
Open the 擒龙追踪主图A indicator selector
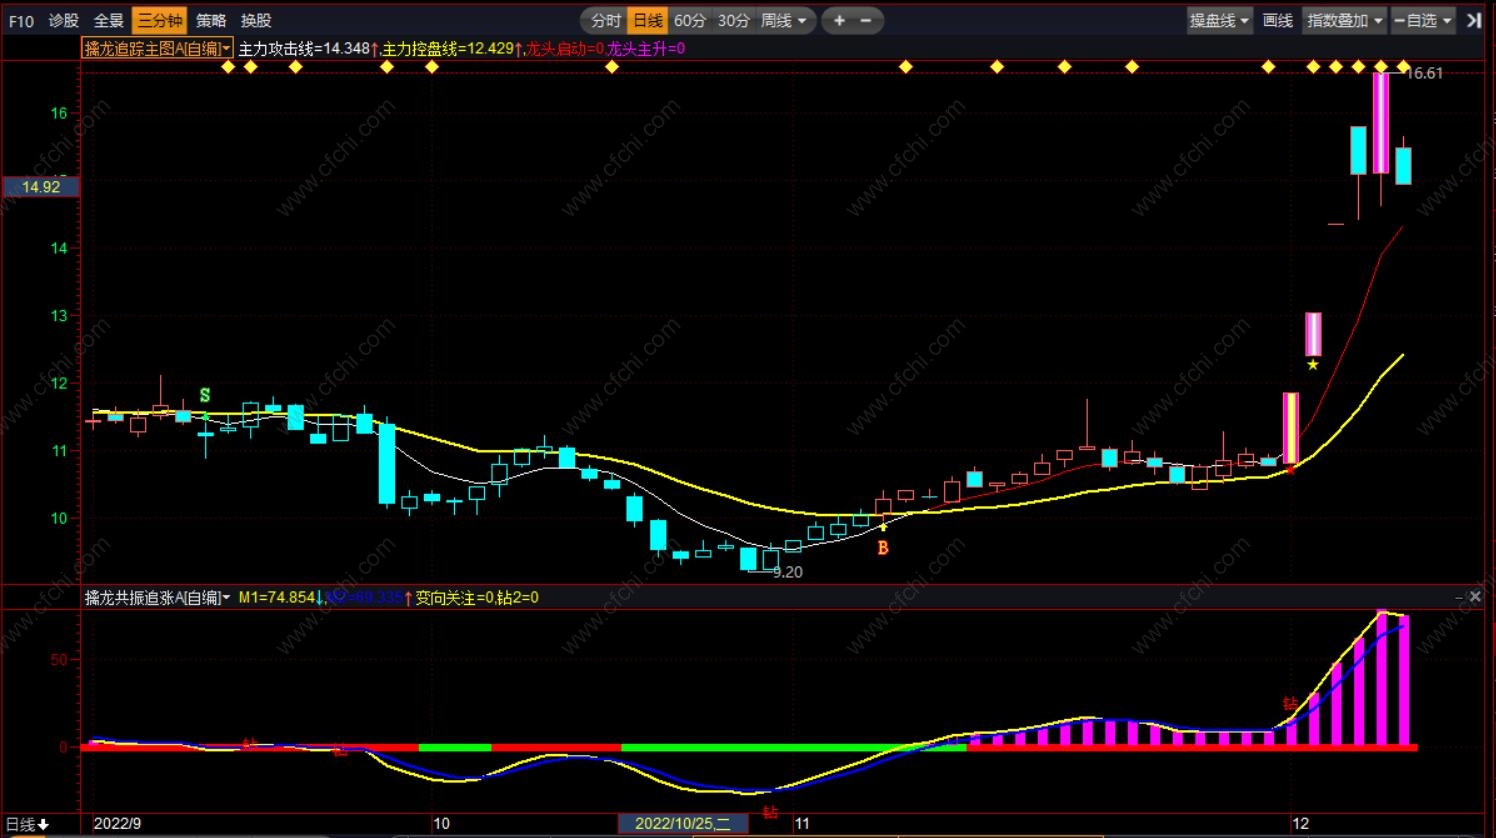(157, 48)
